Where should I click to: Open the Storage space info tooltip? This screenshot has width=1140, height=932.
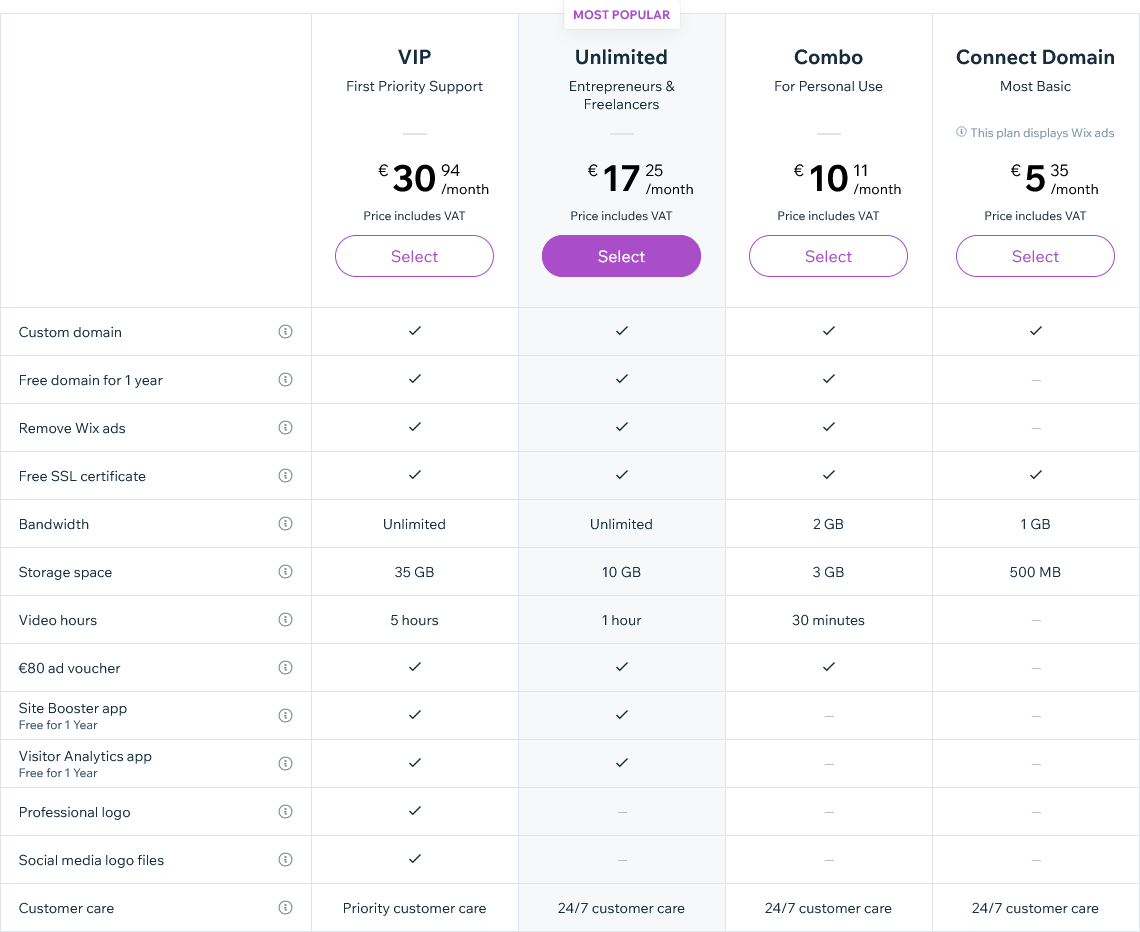pyautogui.click(x=285, y=571)
